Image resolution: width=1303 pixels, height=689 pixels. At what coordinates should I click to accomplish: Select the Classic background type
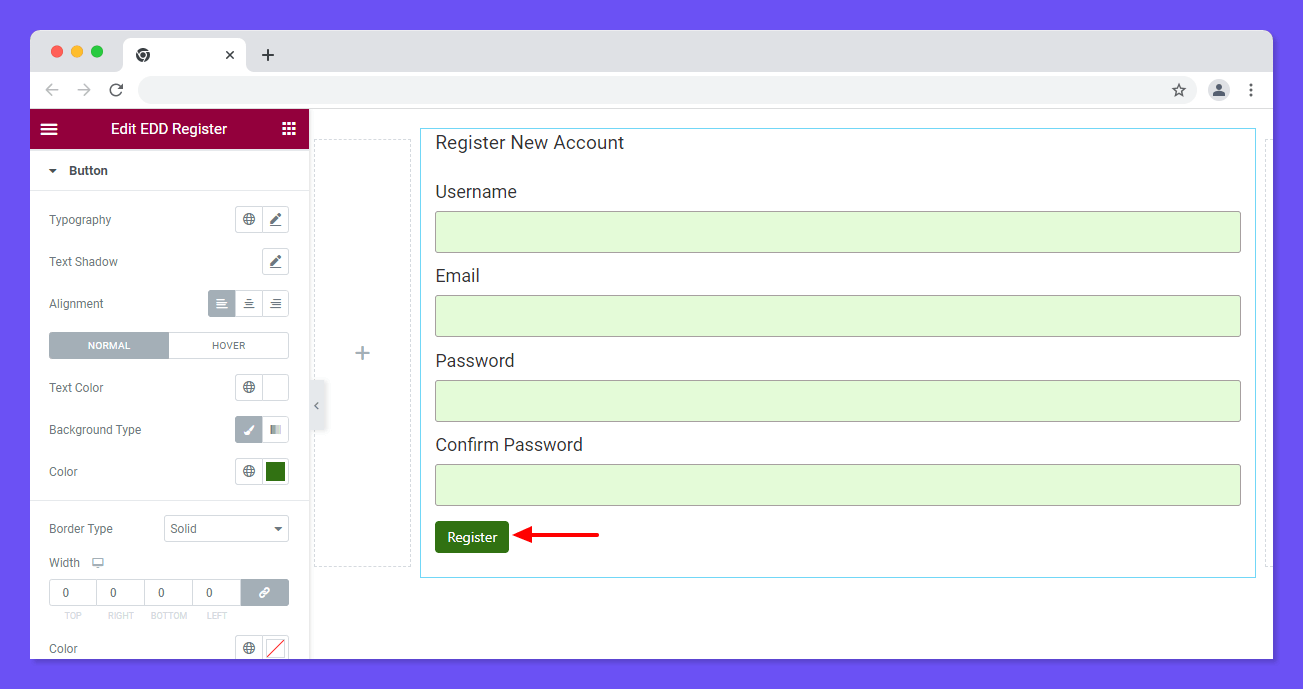[248, 429]
